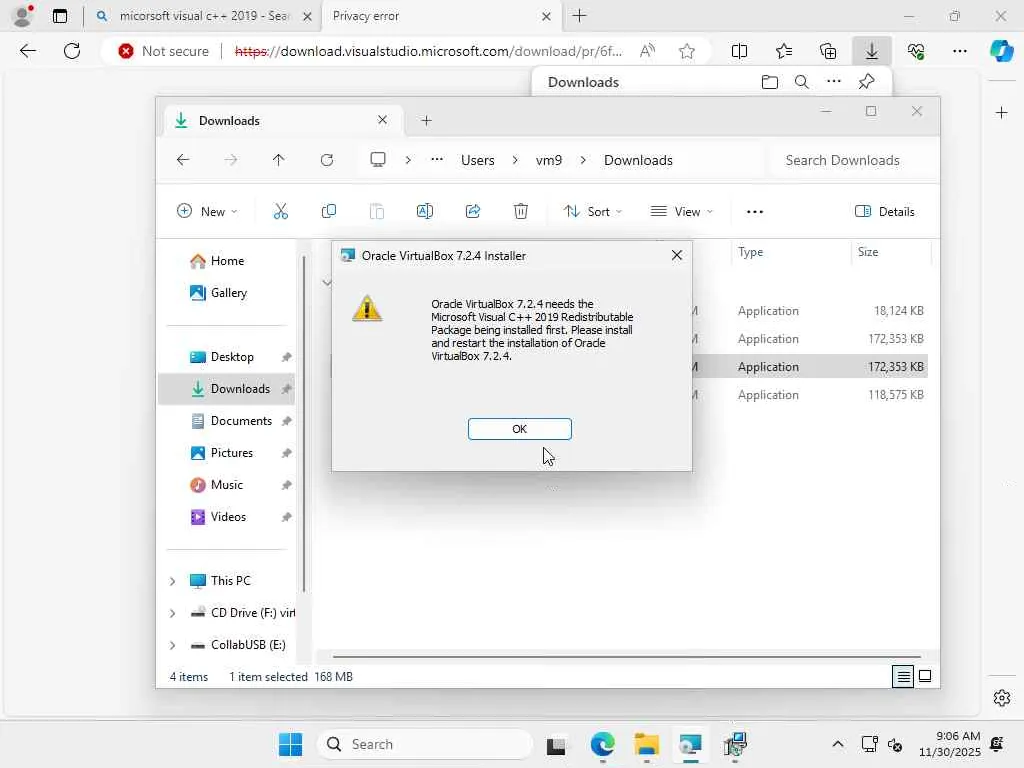The width and height of the screenshot is (1024, 768).
Task: Open the Copilot icon in Edge
Action: point(1001,51)
